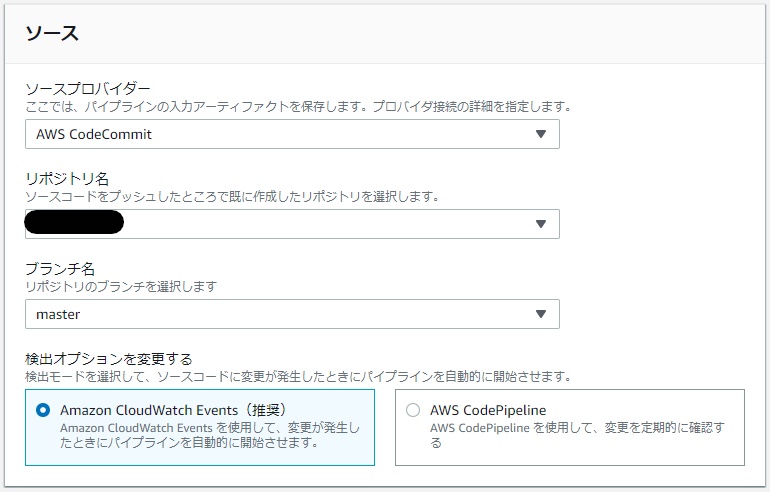Click the arrow on the master branch dropdown
Screen dimensions: 770x492
pos(541,314)
